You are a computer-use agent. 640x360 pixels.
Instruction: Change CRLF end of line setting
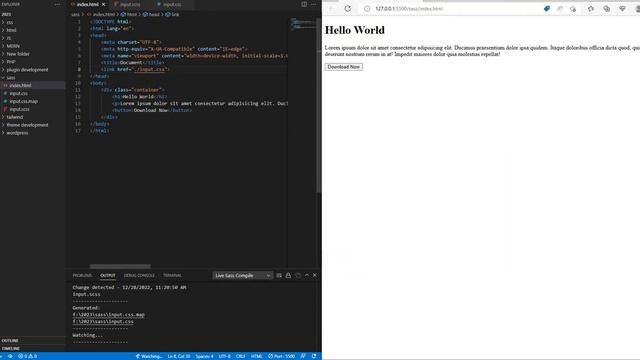point(240,356)
